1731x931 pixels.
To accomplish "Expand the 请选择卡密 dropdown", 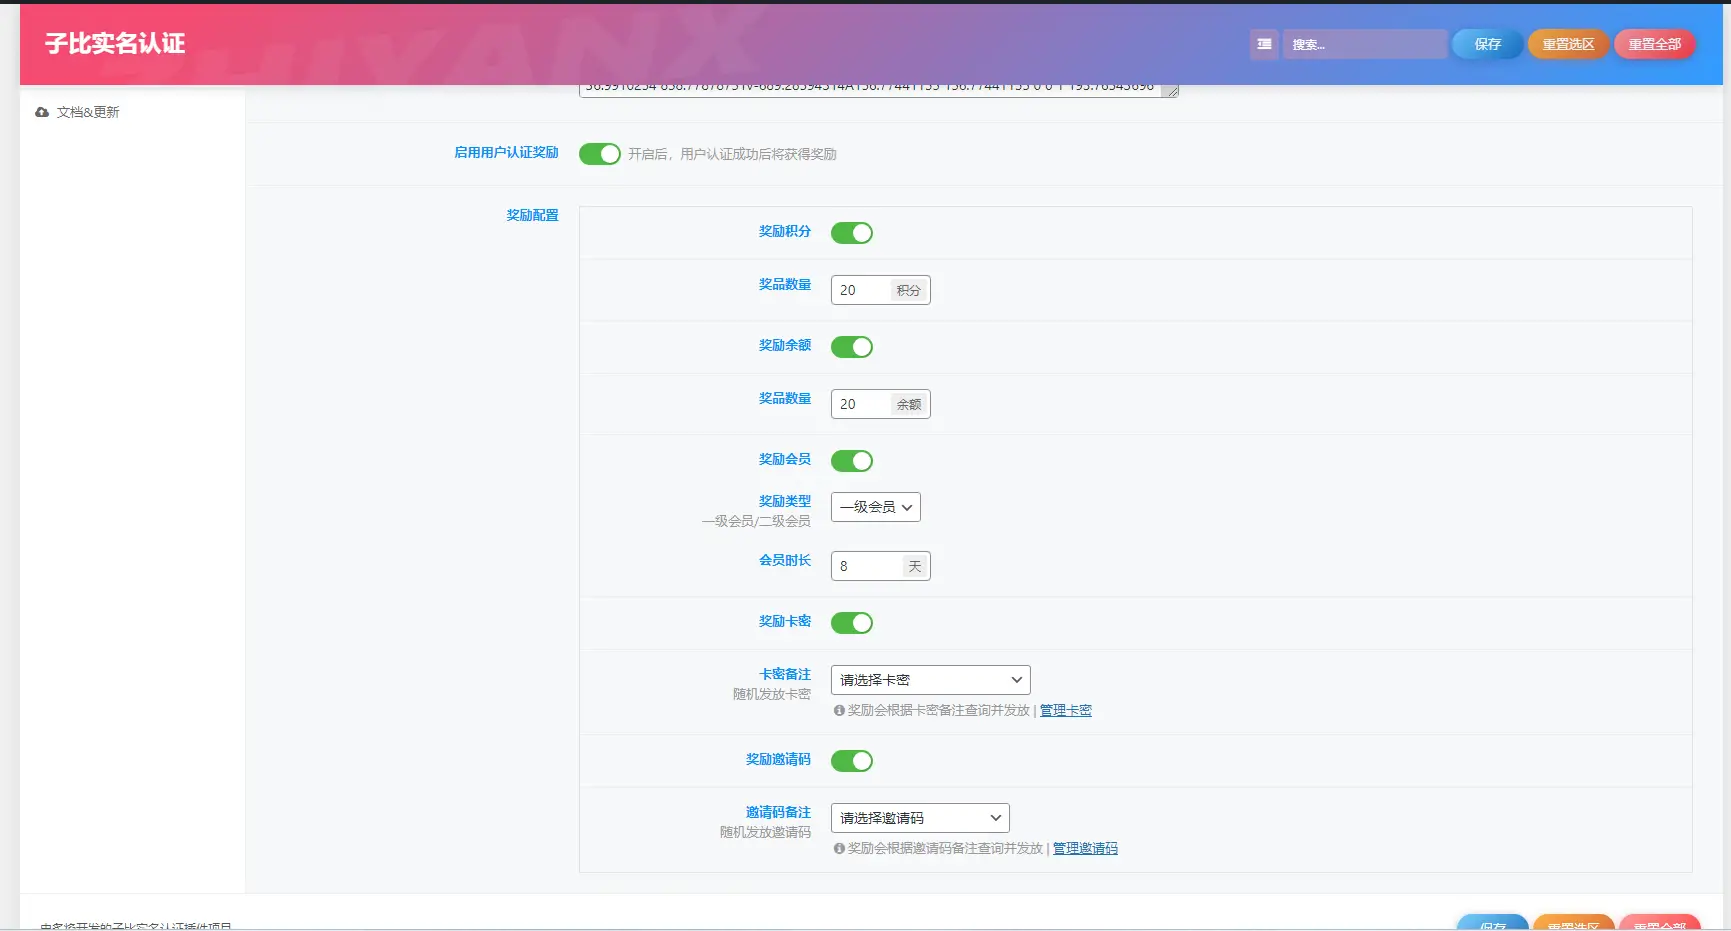I will click(929, 679).
